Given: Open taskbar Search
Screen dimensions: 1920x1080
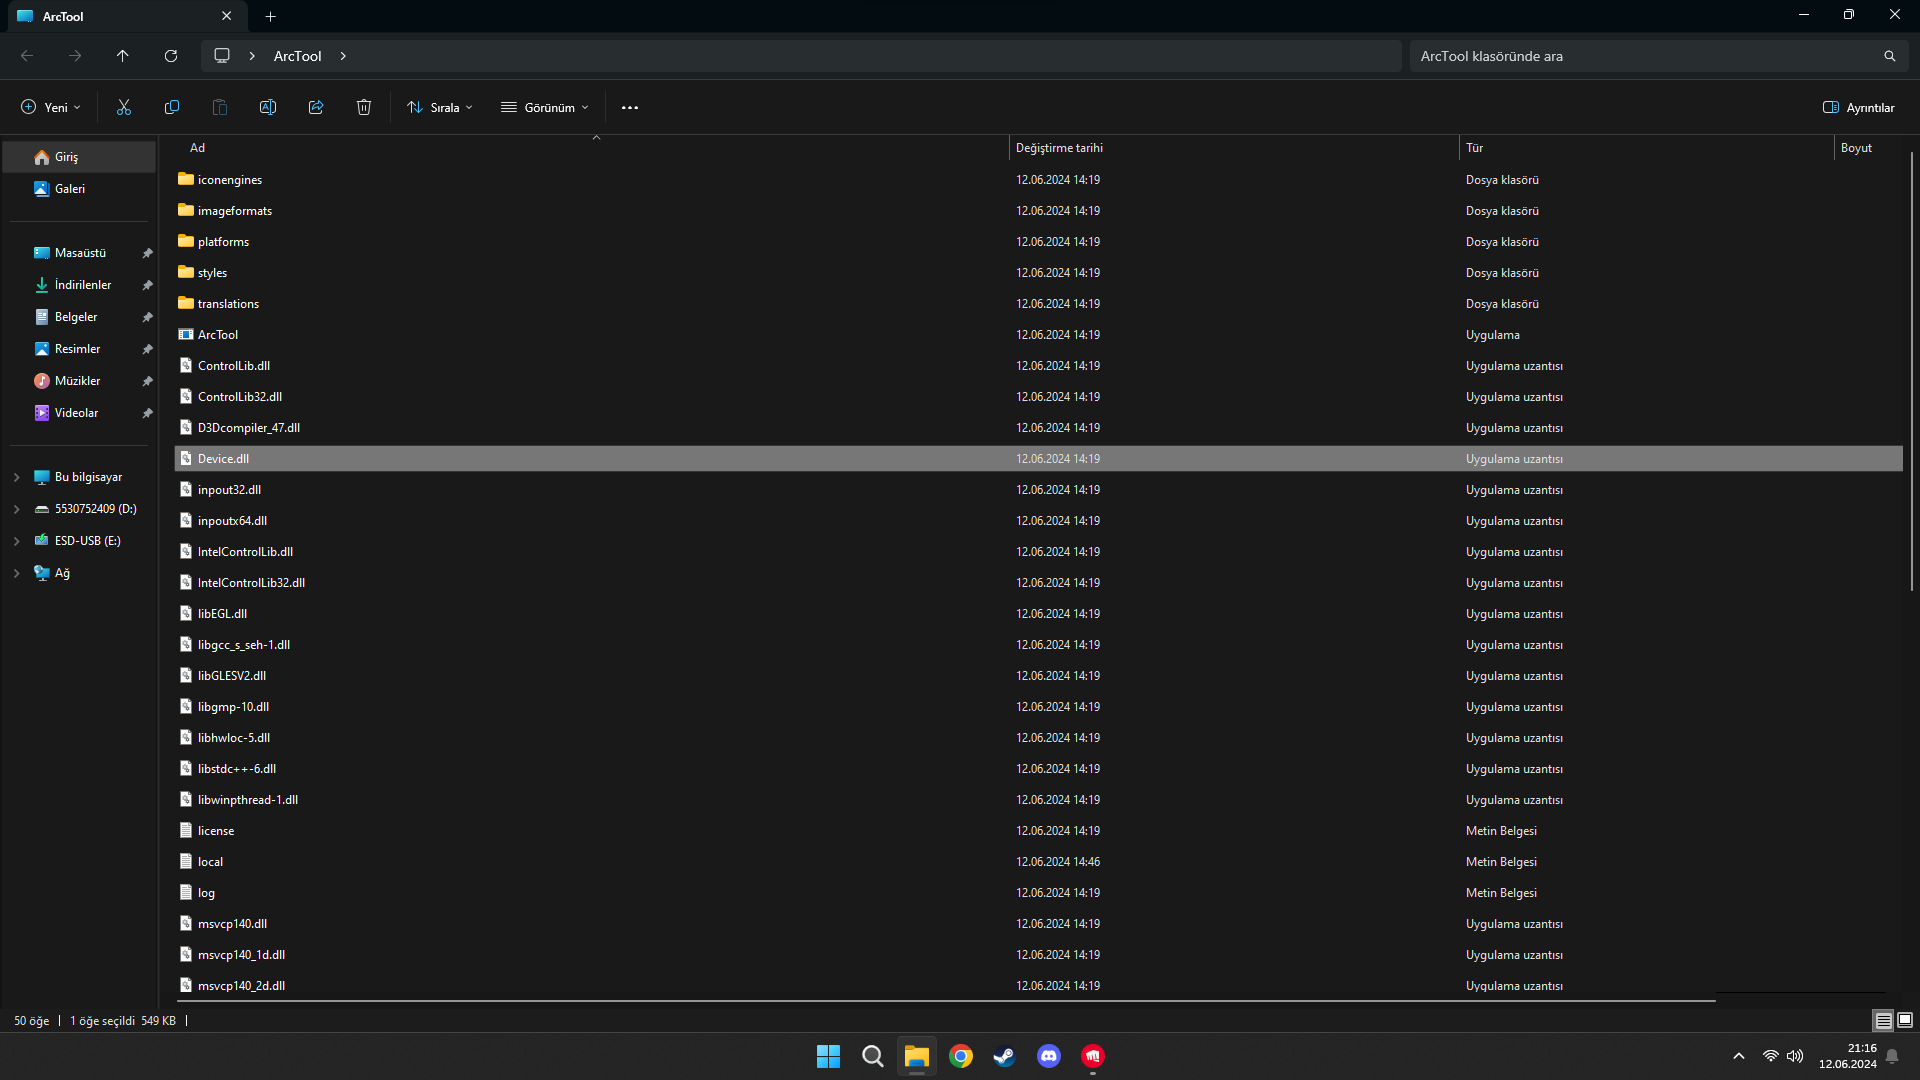Looking at the screenshot, I should click(x=872, y=1056).
